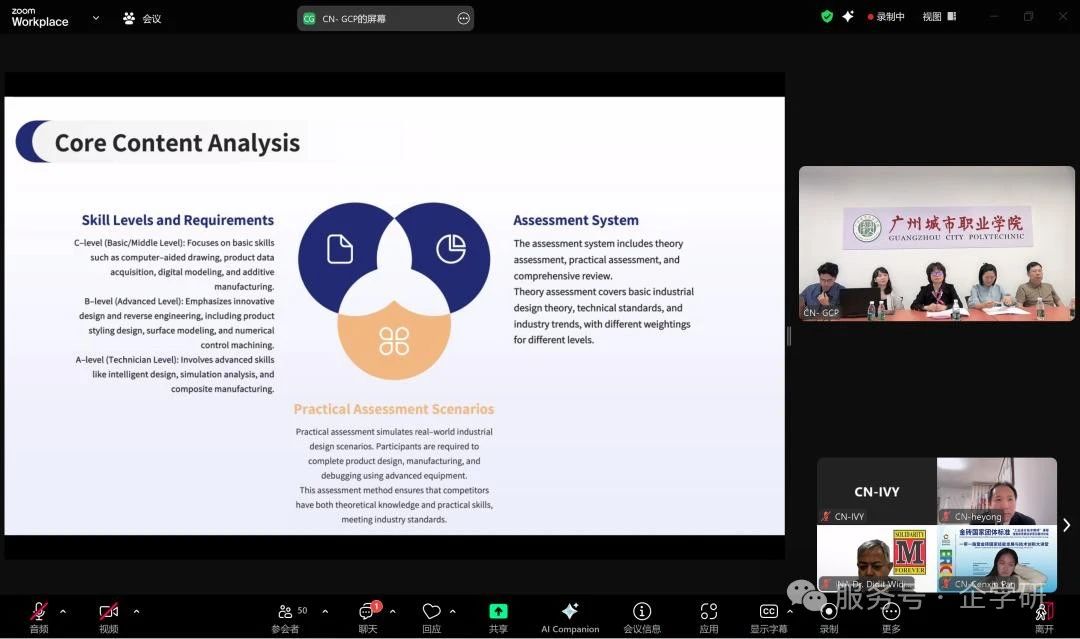1080x639 pixels.
Task: Open the participants panel
Action: pos(285,612)
